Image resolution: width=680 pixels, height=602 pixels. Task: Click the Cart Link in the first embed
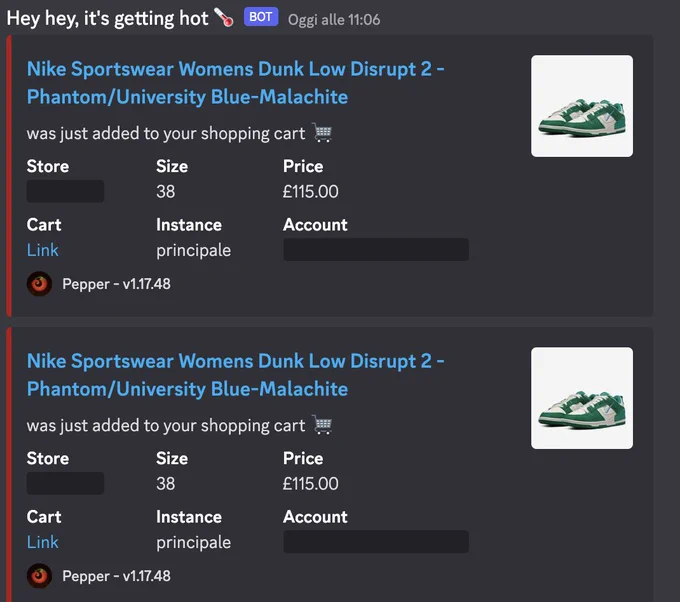coord(42,250)
